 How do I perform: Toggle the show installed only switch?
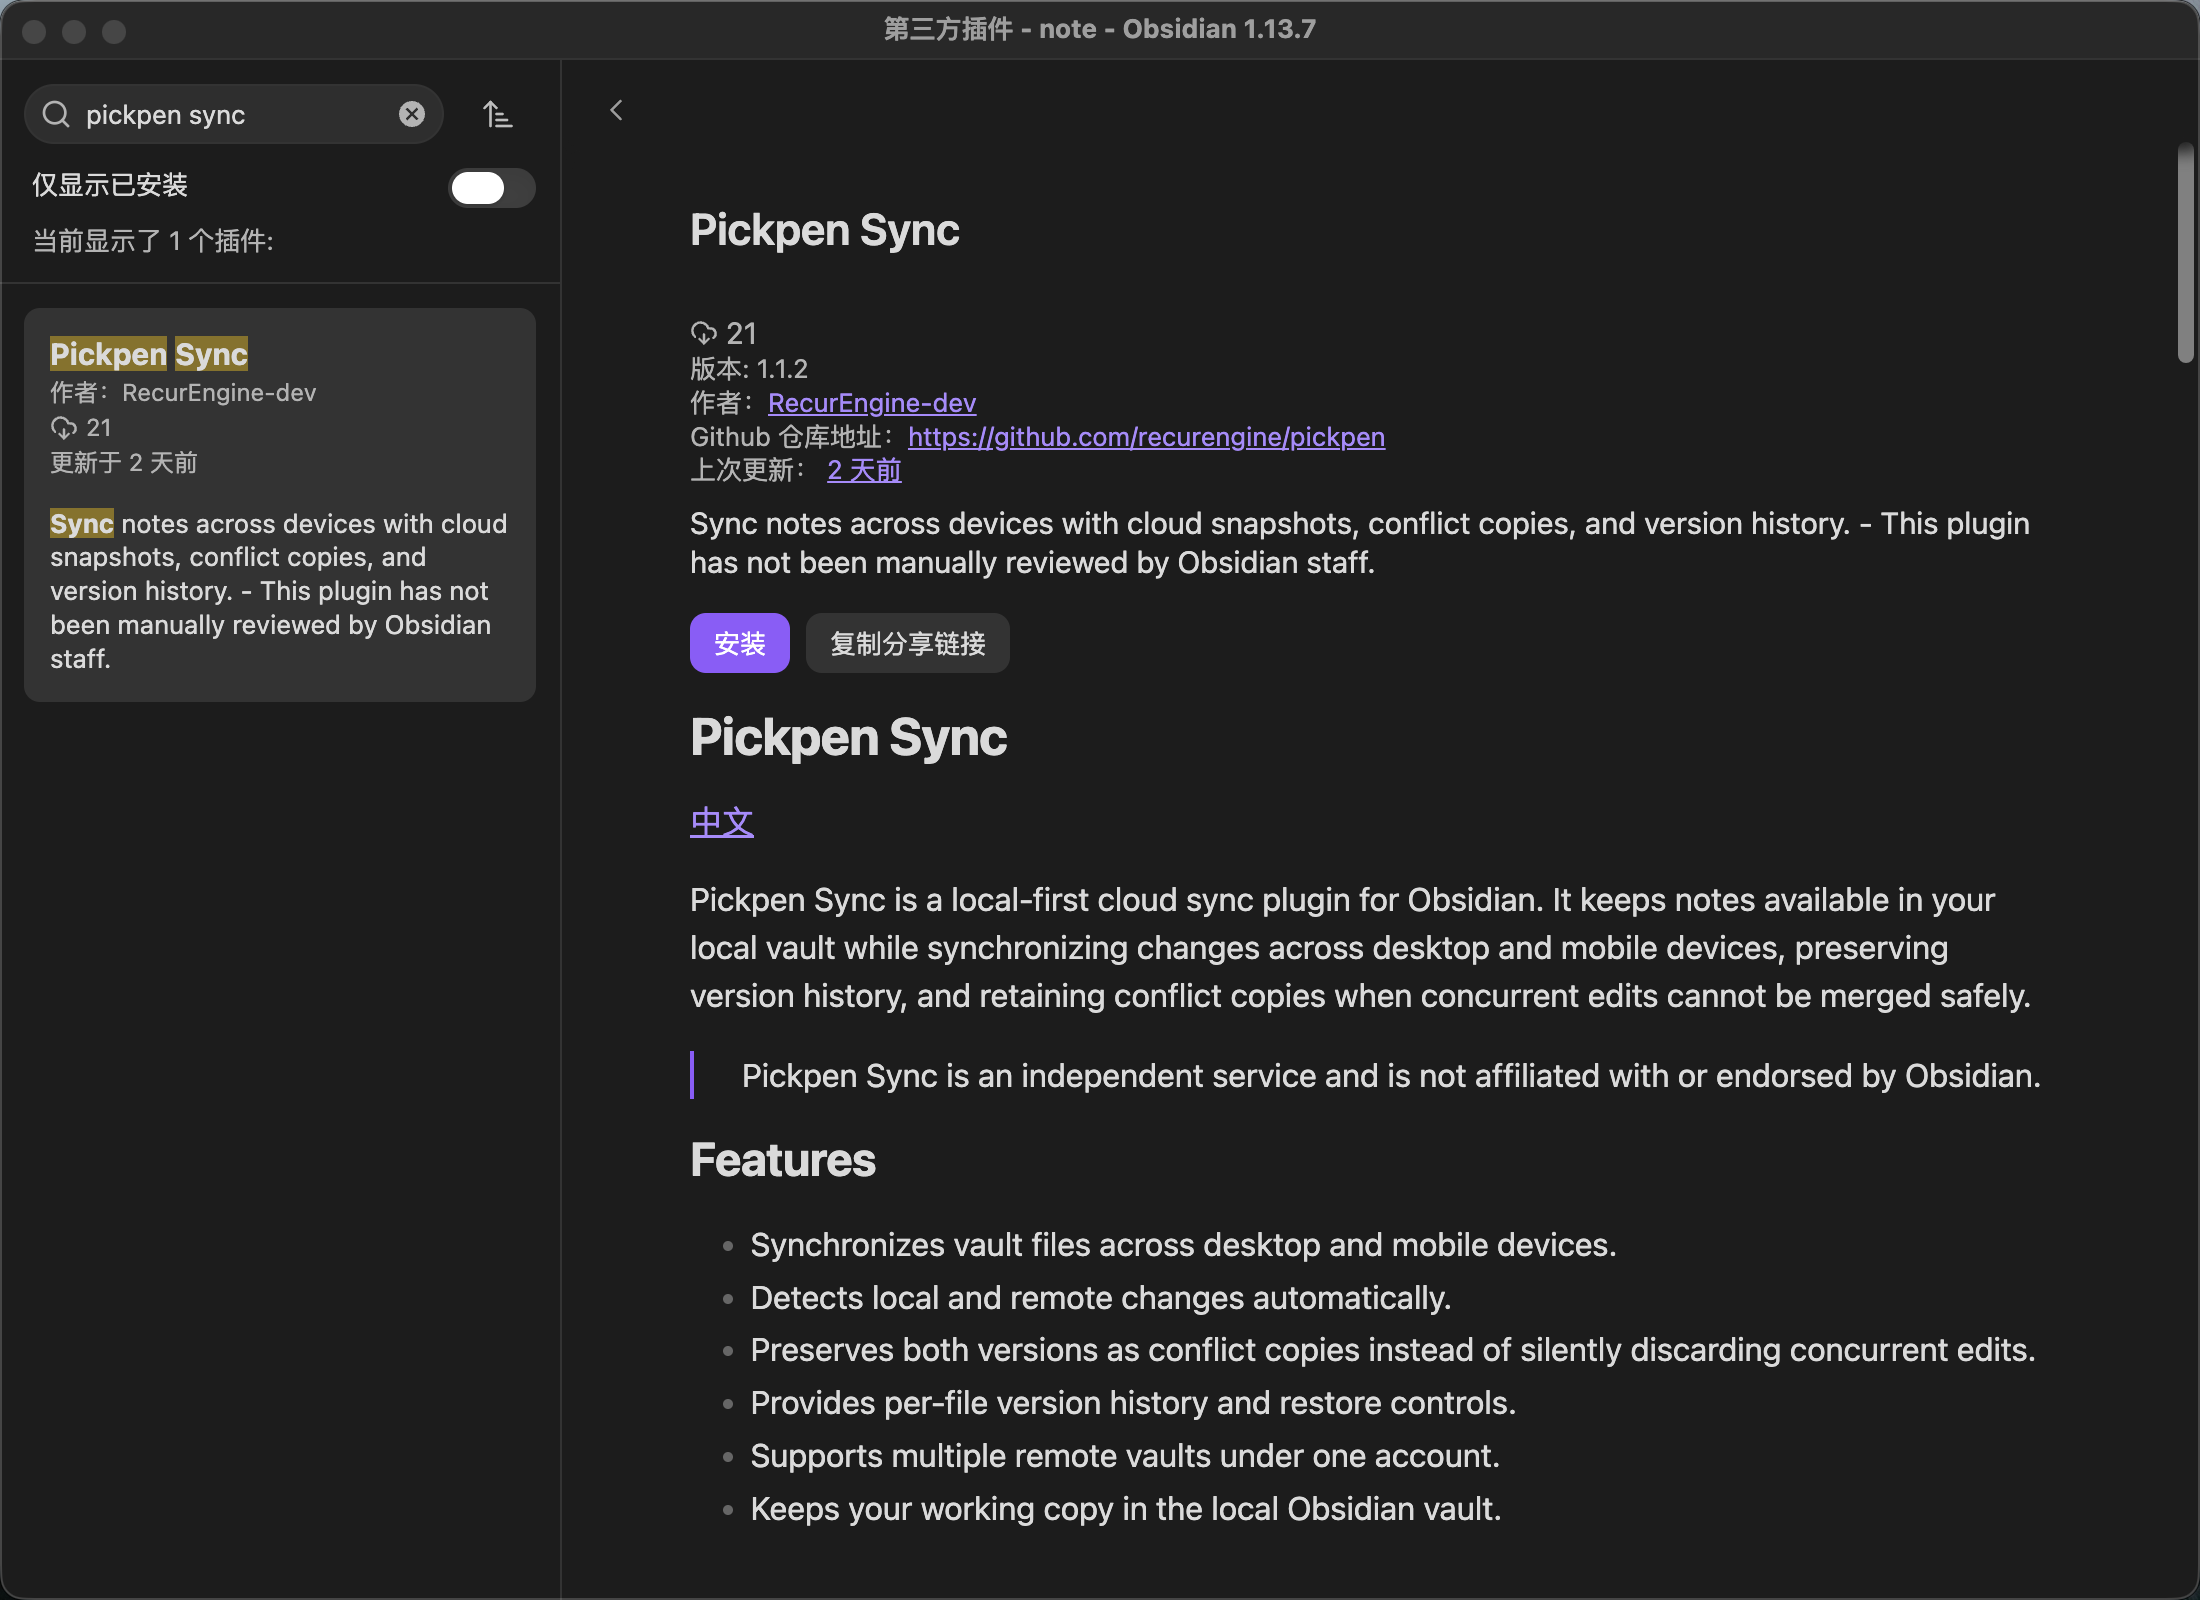click(492, 187)
